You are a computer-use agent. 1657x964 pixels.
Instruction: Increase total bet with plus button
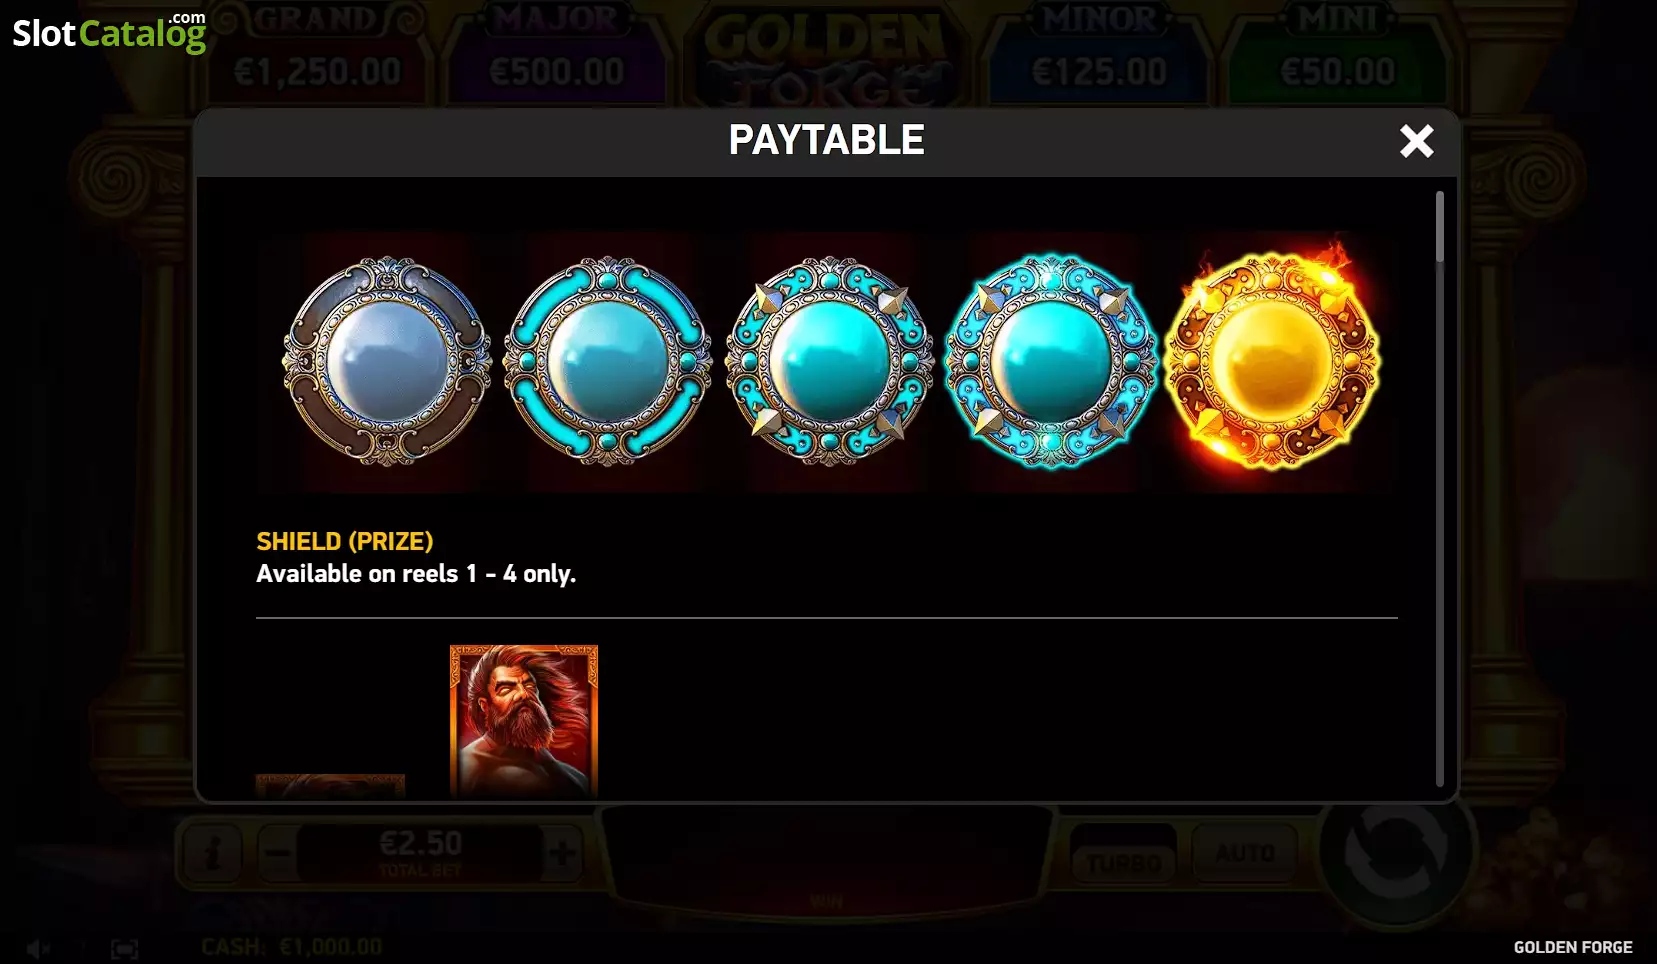click(x=562, y=854)
